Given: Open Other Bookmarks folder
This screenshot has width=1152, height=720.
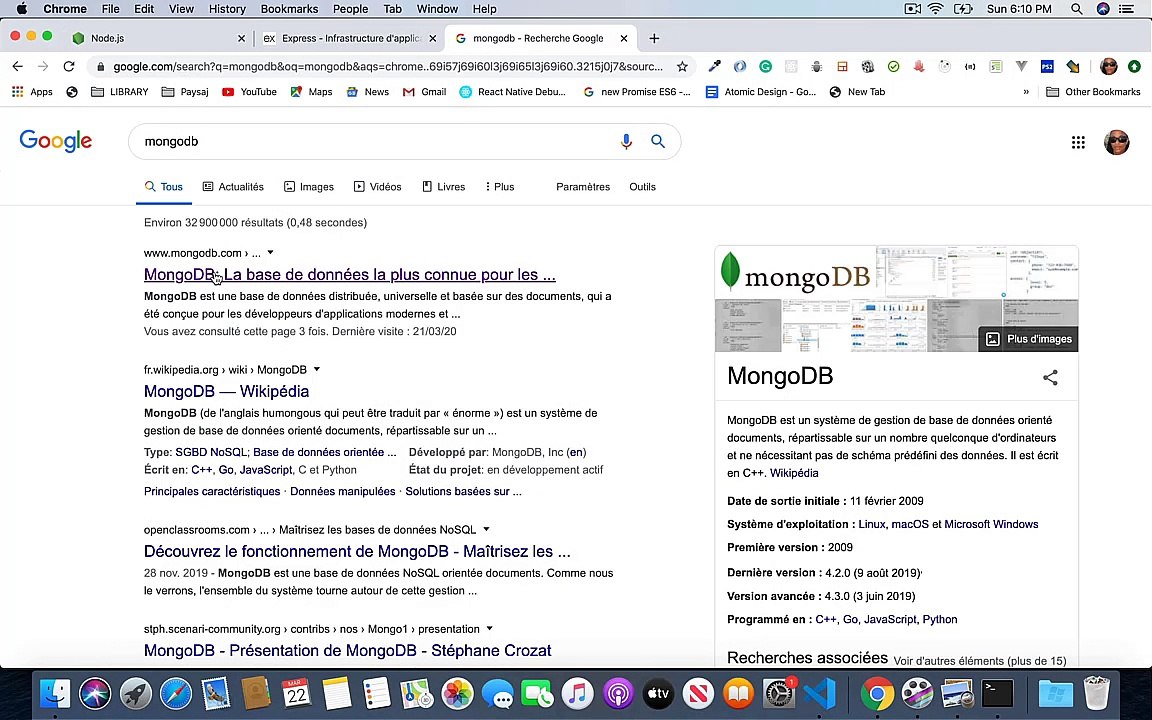Looking at the screenshot, I should click(x=1093, y=92).
